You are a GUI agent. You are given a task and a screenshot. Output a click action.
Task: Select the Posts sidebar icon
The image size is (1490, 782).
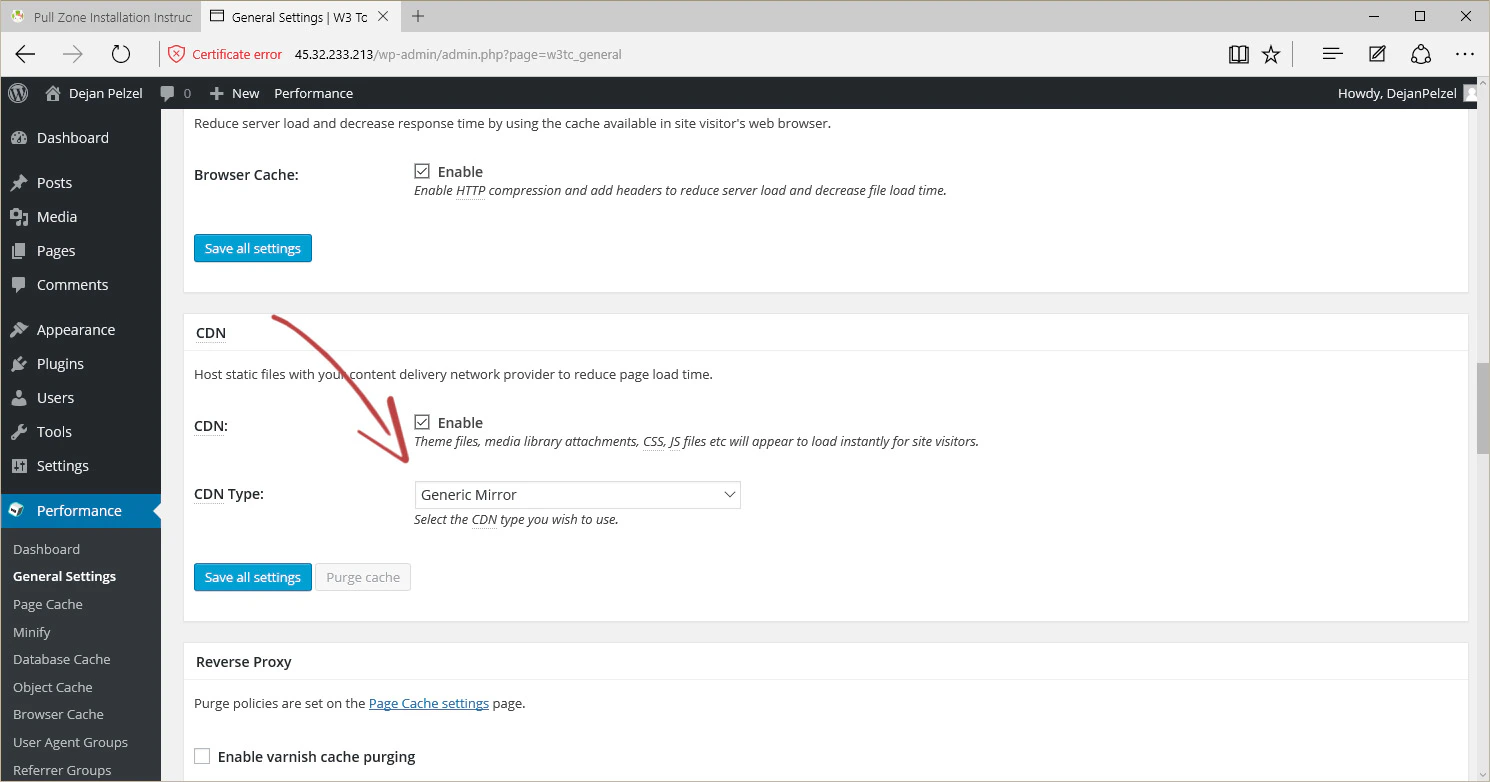(18, 182)
